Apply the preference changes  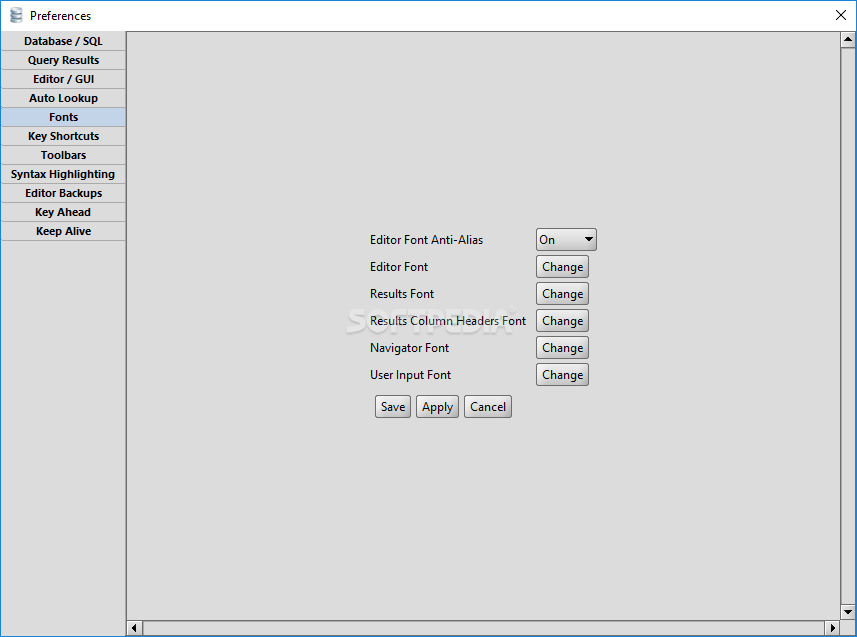click(437, 407)
